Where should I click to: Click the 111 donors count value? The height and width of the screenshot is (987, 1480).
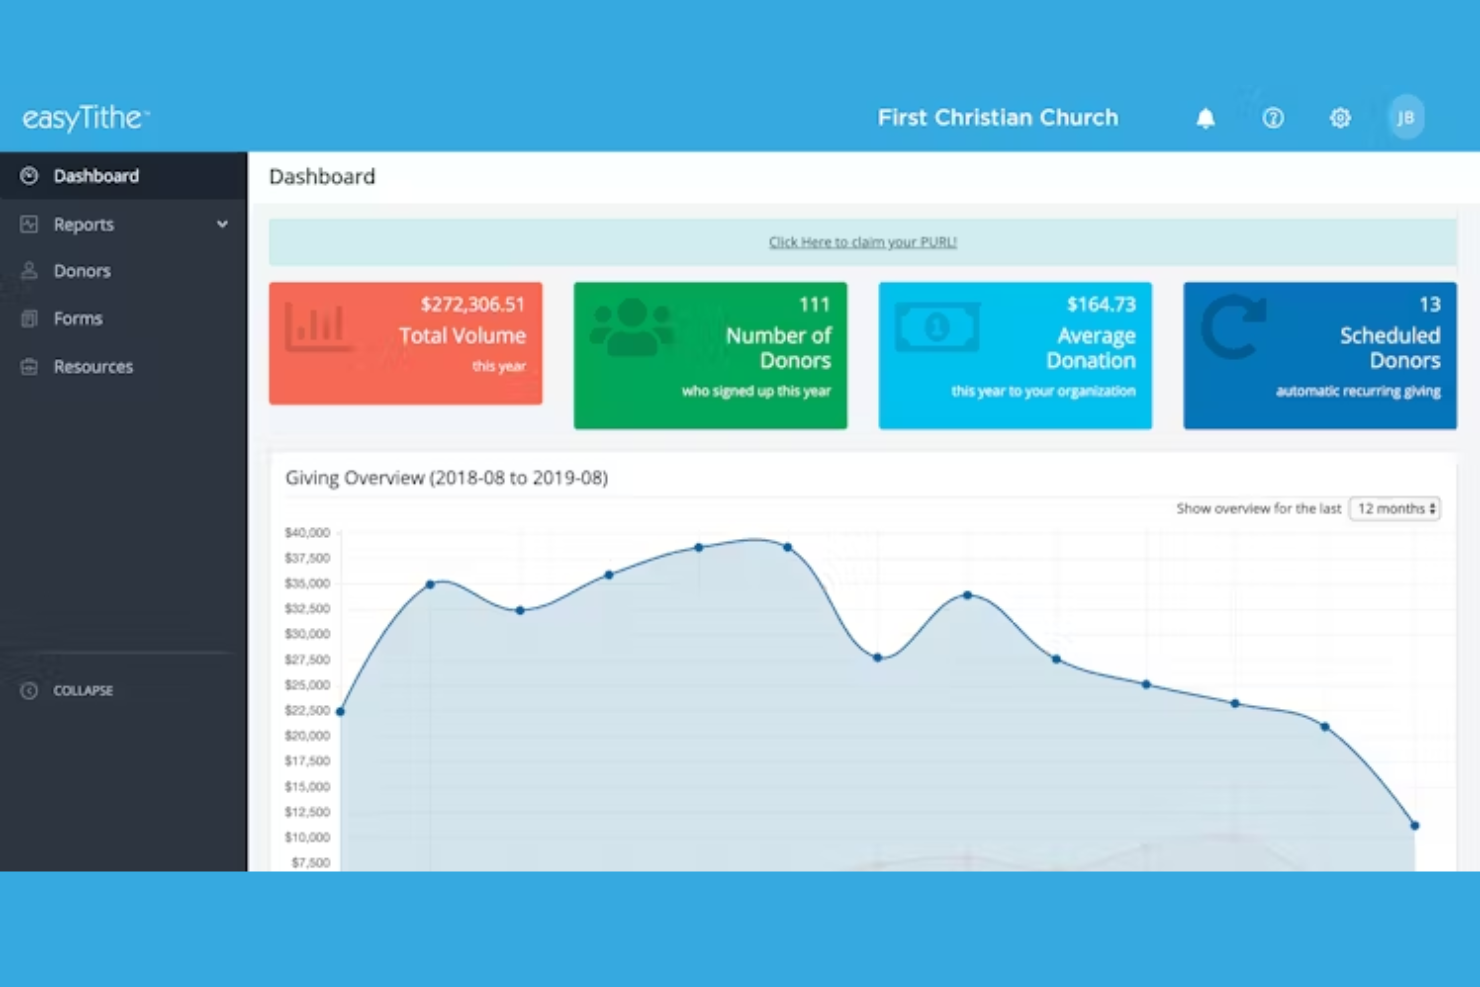point(814,304)
